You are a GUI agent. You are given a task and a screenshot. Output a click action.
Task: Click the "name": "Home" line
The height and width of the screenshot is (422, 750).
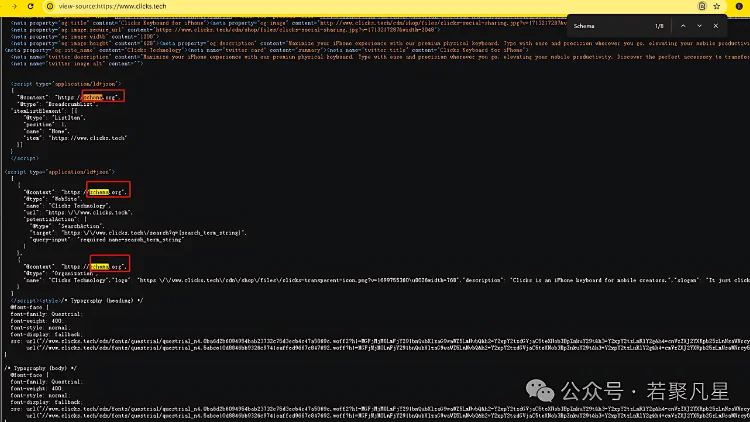pyautogui.click(x=46, y=131)
